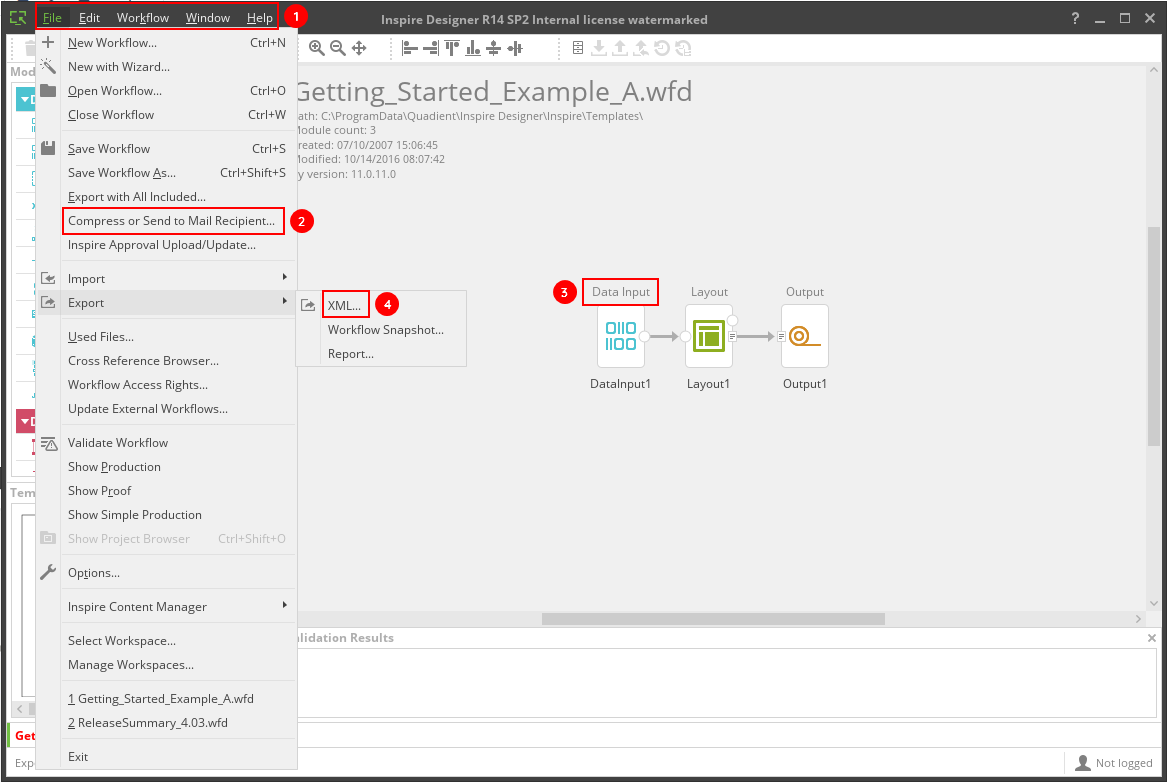This screenshot has width=1167, height=782.
Task: Expand the Import submenu
Action: click(x=167, y=279)
